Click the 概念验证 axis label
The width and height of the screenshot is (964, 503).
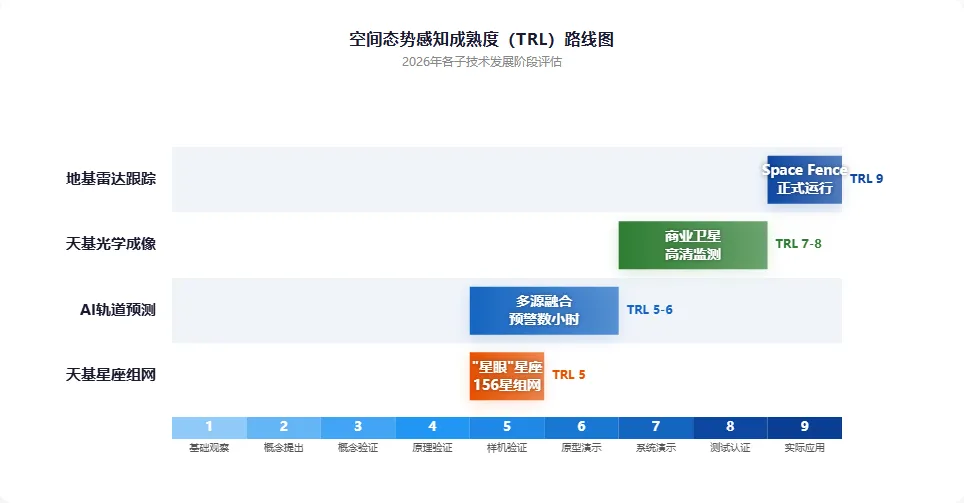[x=358, y=448]
